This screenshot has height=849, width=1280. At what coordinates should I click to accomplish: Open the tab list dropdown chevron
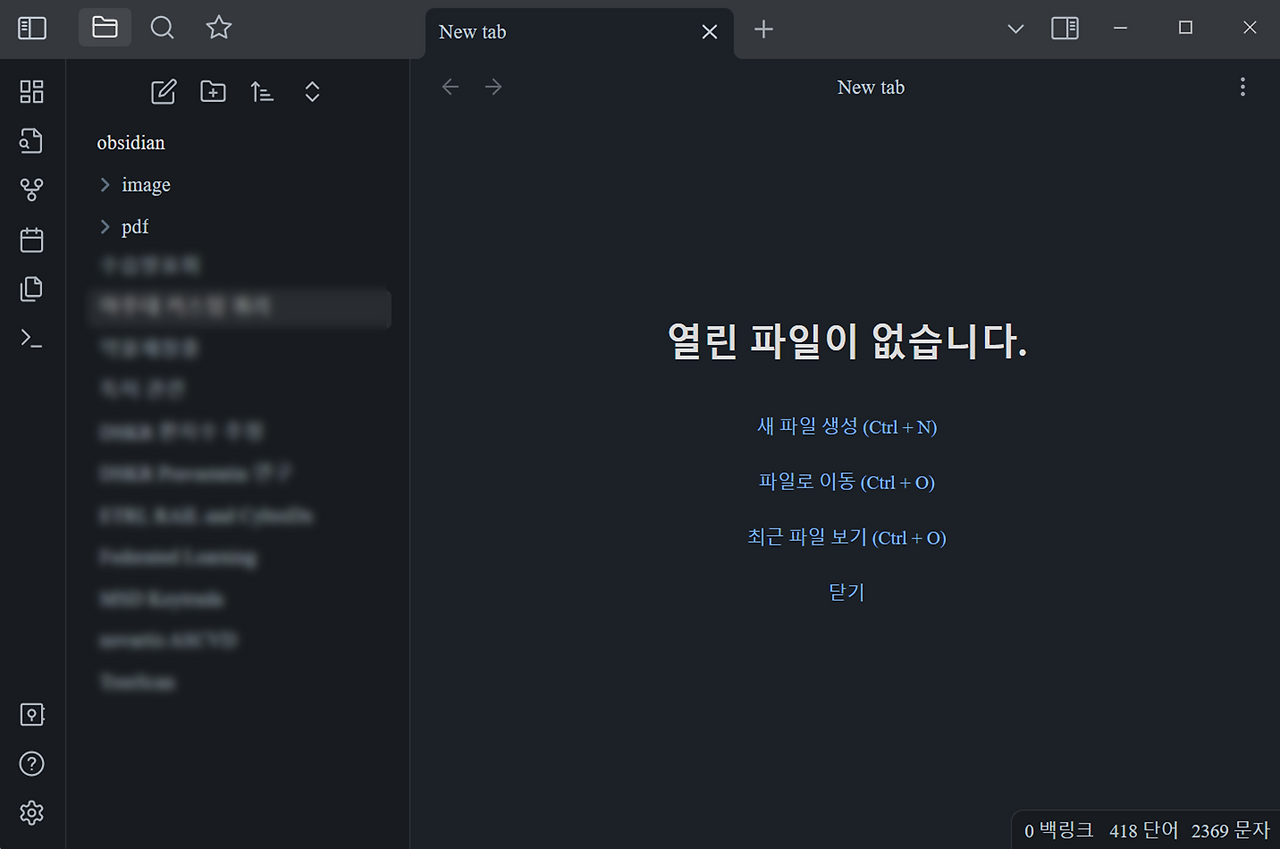[x=1015, y=29]
